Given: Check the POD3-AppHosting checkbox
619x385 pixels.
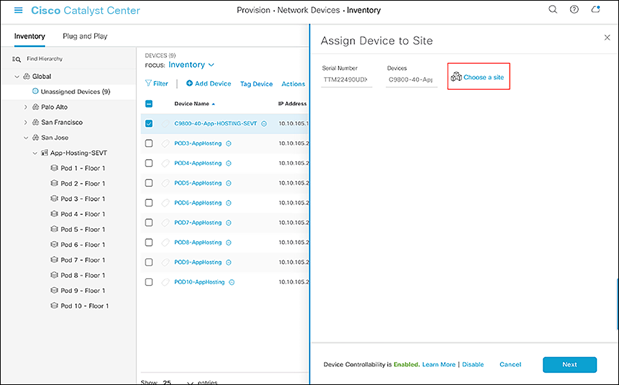Looking at the screenshot, I should point(149,143).
